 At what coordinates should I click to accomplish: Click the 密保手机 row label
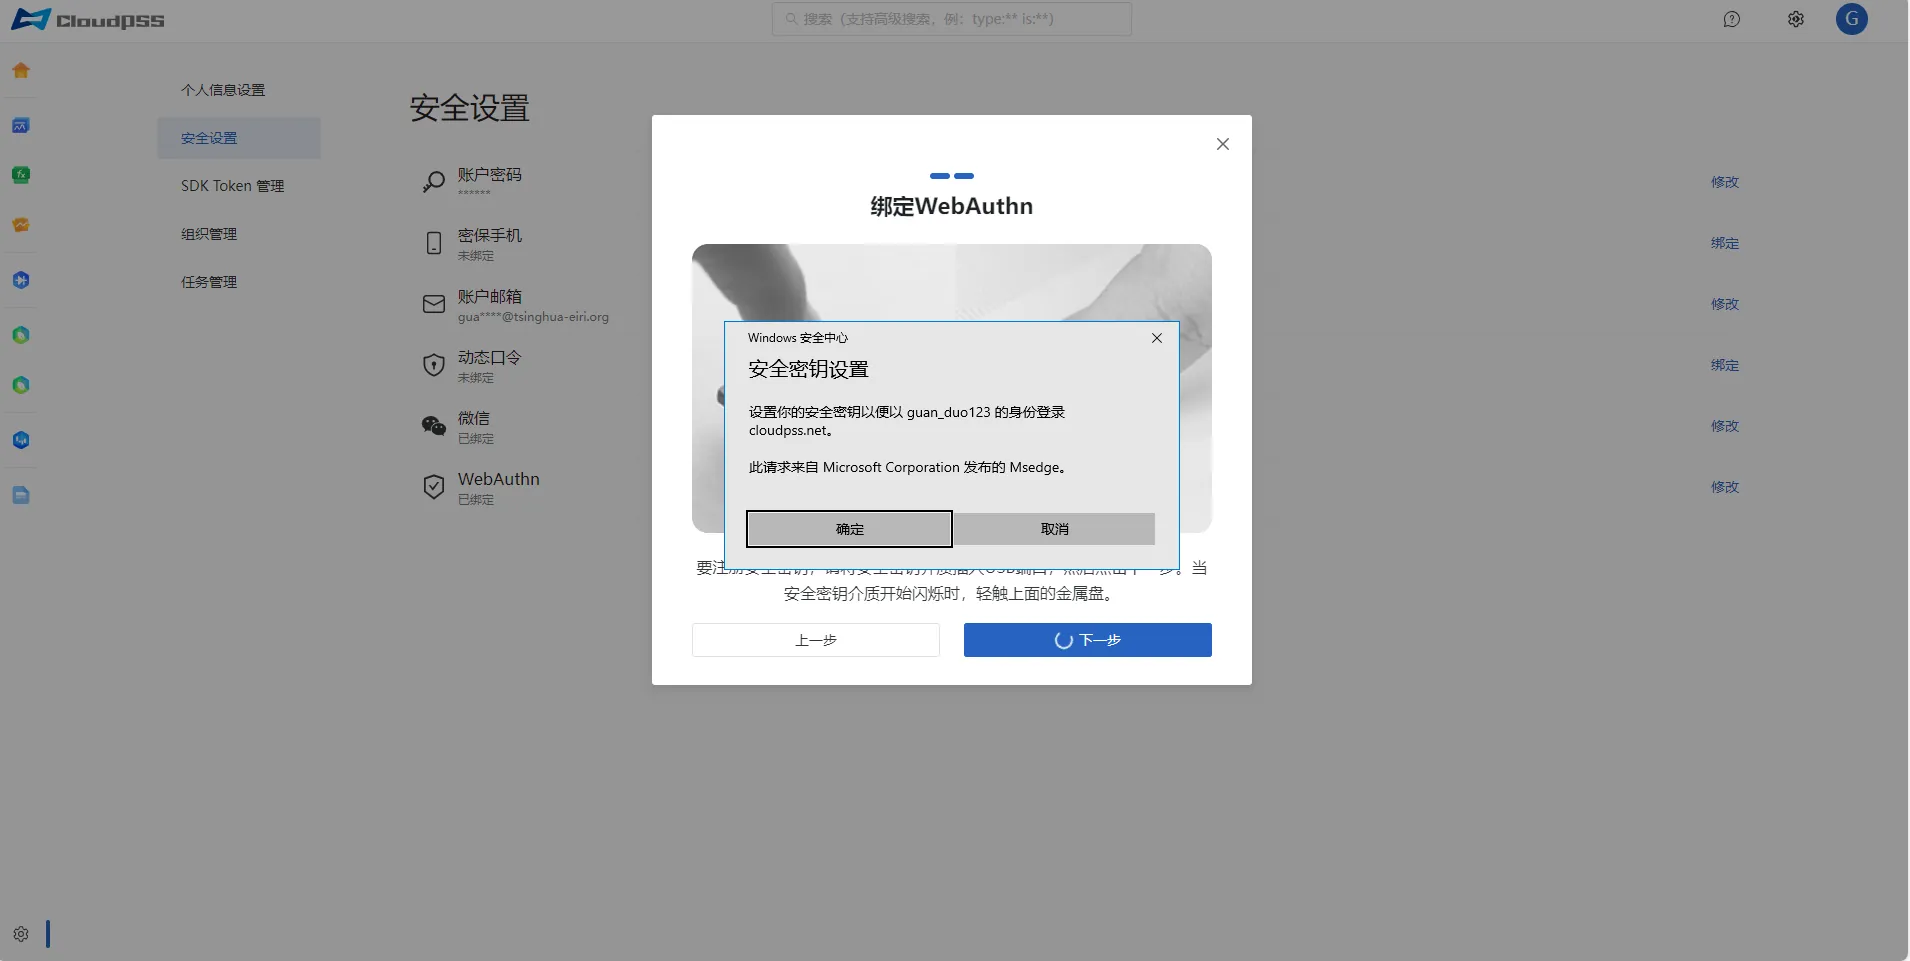[489, 235]
